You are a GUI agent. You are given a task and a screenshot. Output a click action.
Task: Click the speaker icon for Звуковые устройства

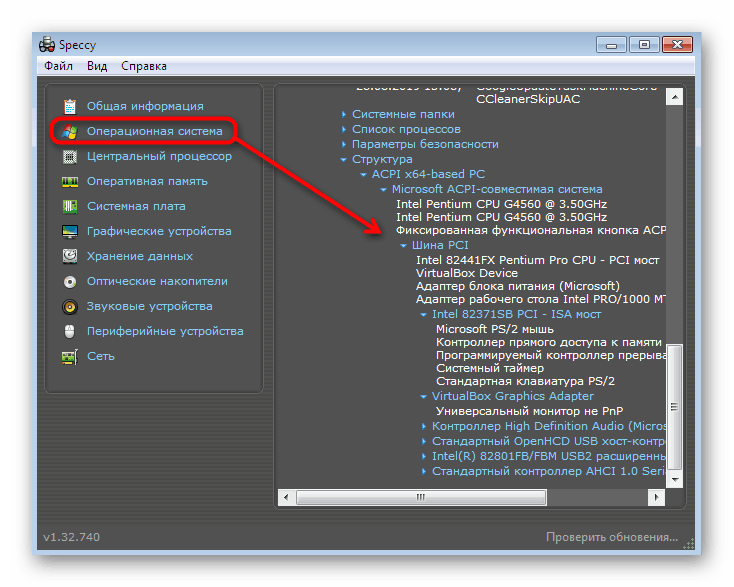(70, 307)
